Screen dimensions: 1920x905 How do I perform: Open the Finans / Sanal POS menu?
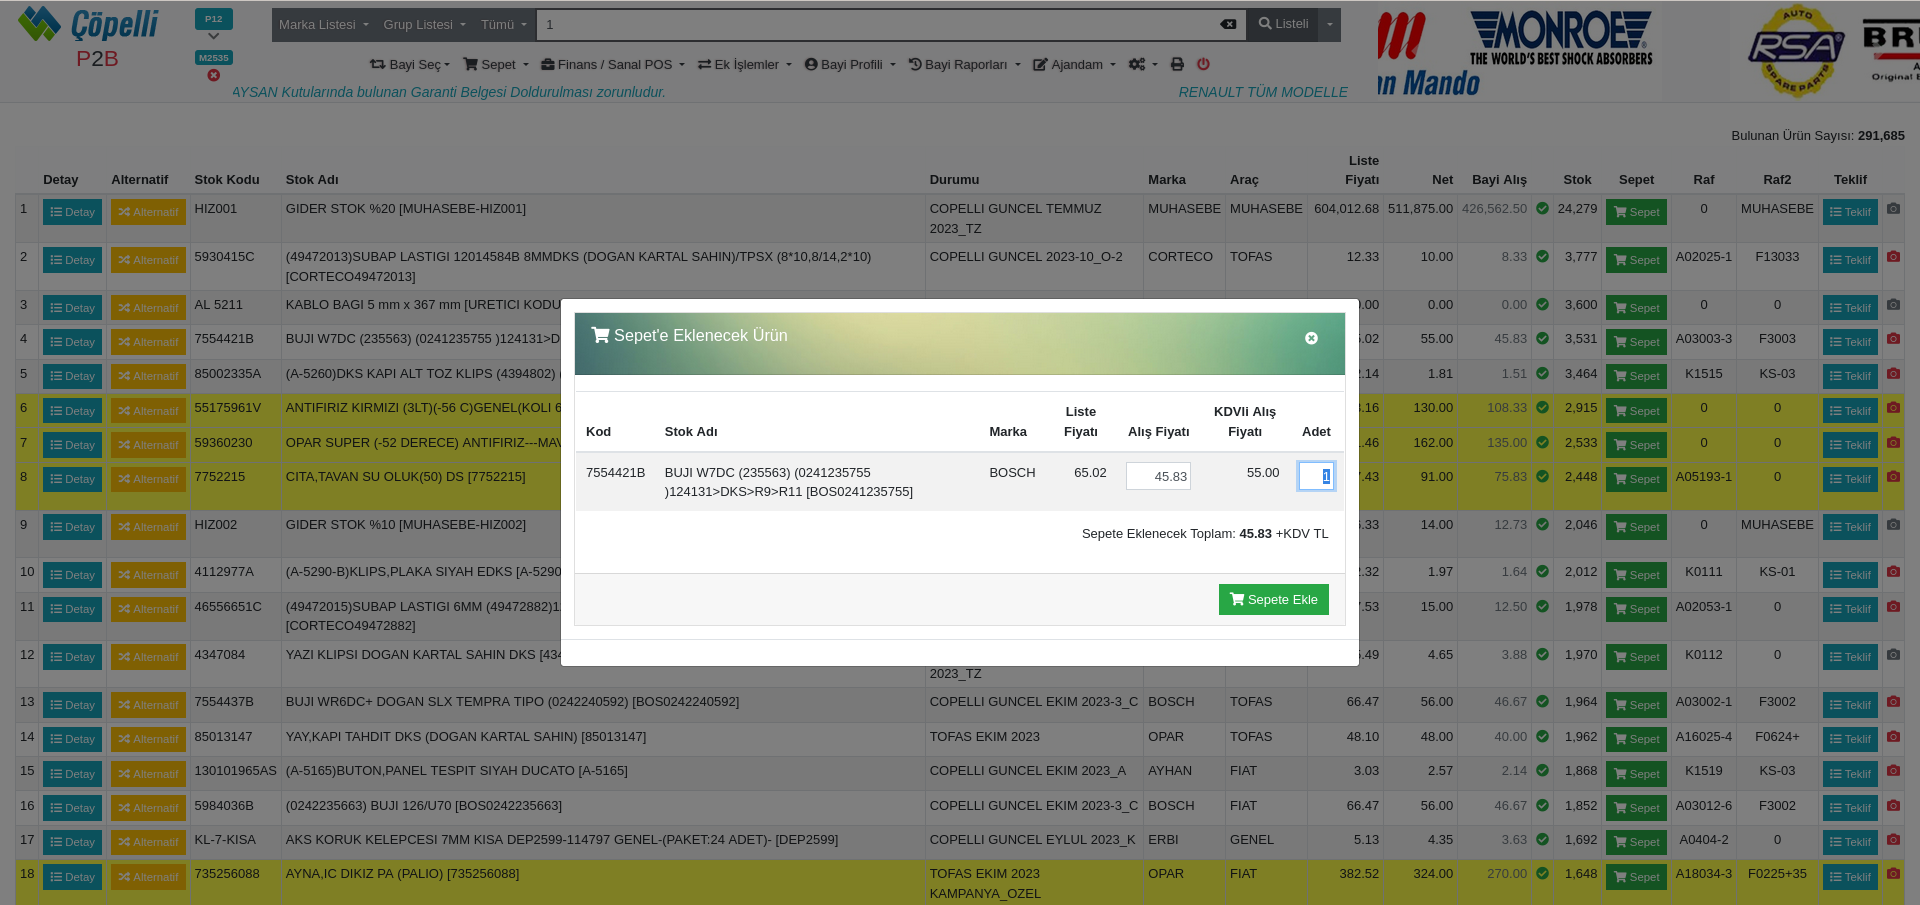[612, 64]
